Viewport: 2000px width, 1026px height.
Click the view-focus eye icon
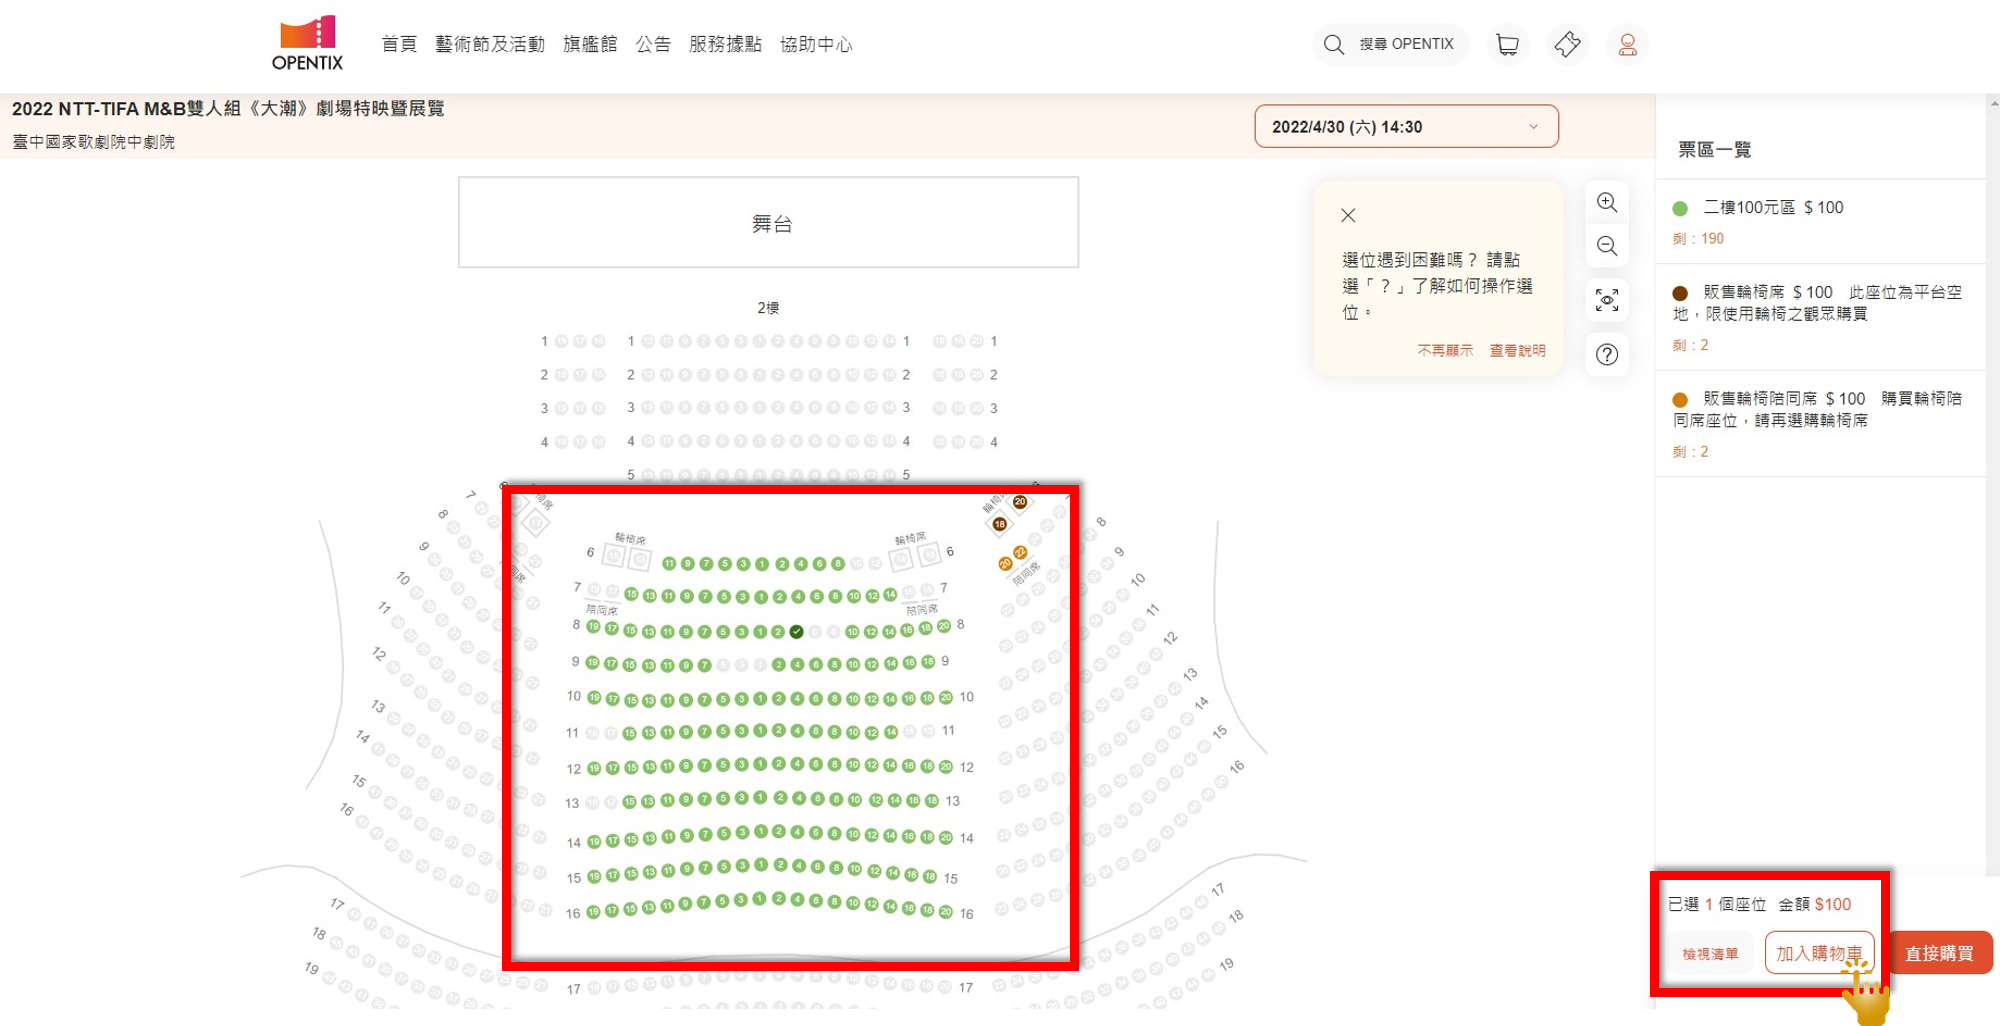[1607, 300]
